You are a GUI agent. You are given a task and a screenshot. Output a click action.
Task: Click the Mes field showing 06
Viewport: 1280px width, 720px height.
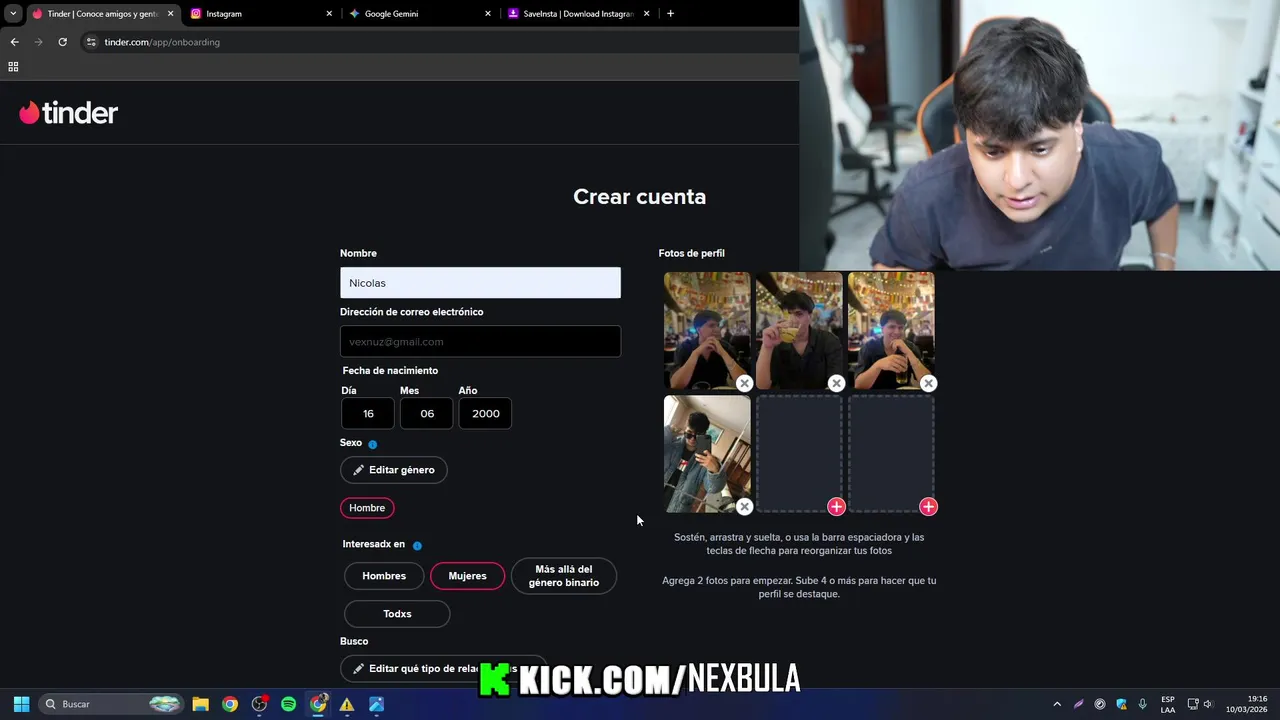point(427,413)
